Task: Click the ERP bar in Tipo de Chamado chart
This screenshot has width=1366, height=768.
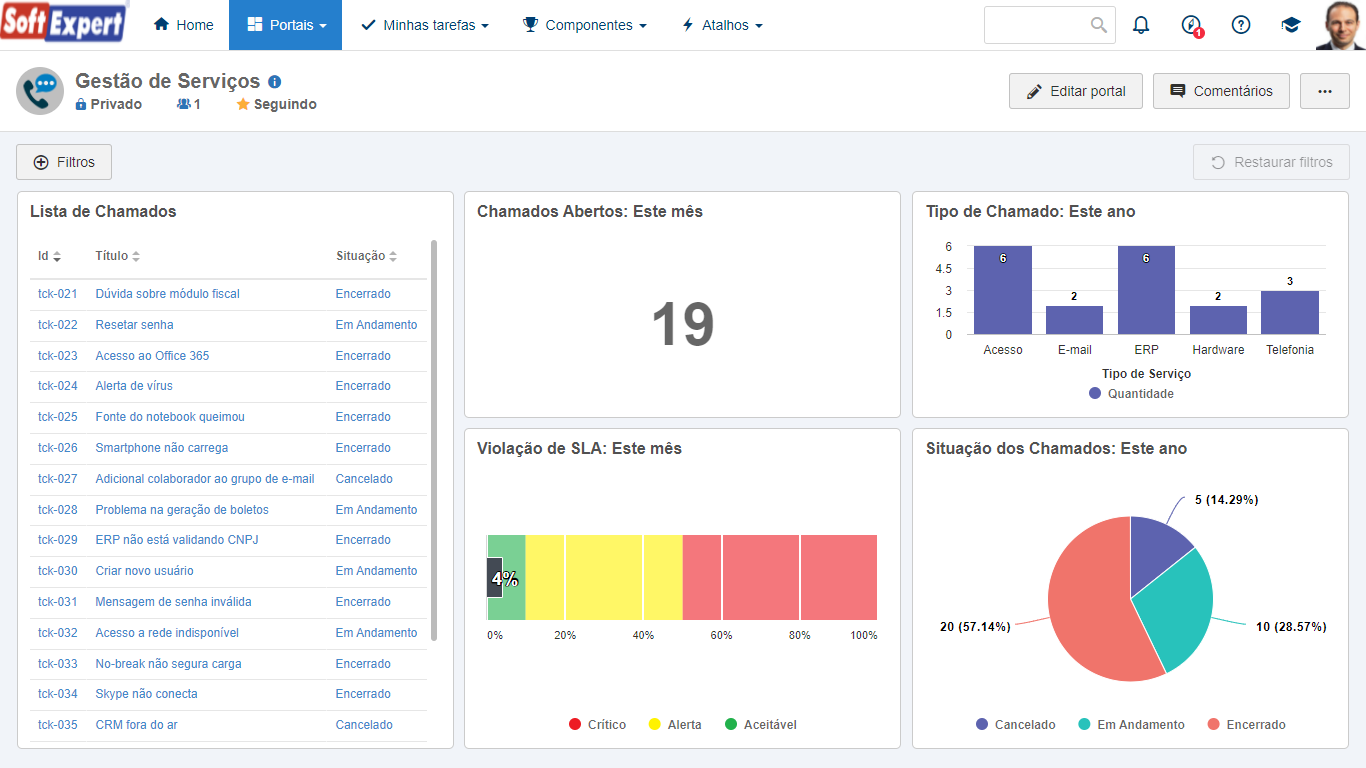Action: pos(1146,290)
